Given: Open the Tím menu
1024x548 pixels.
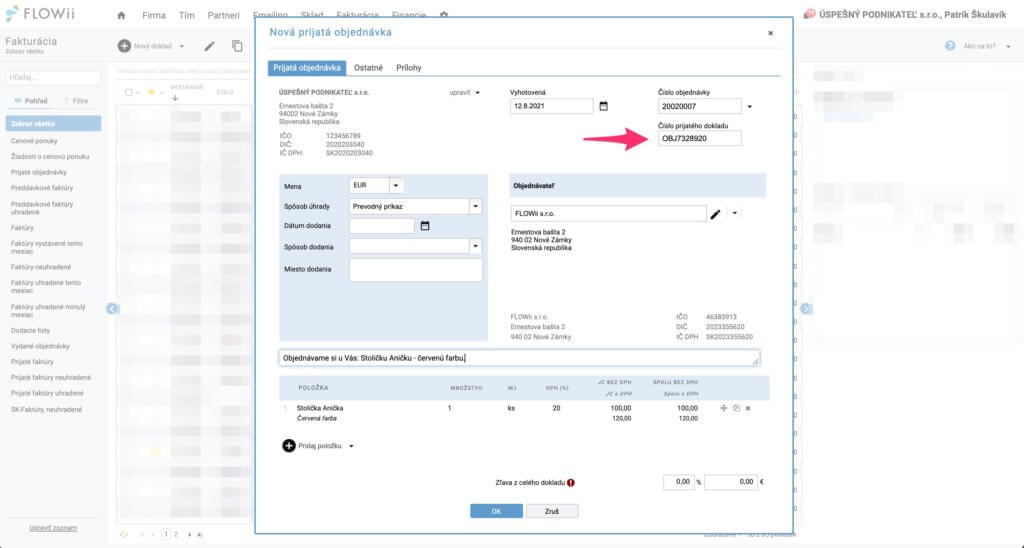Looking at the screenshot, I should pyautogui.click(x=187, y=15).
